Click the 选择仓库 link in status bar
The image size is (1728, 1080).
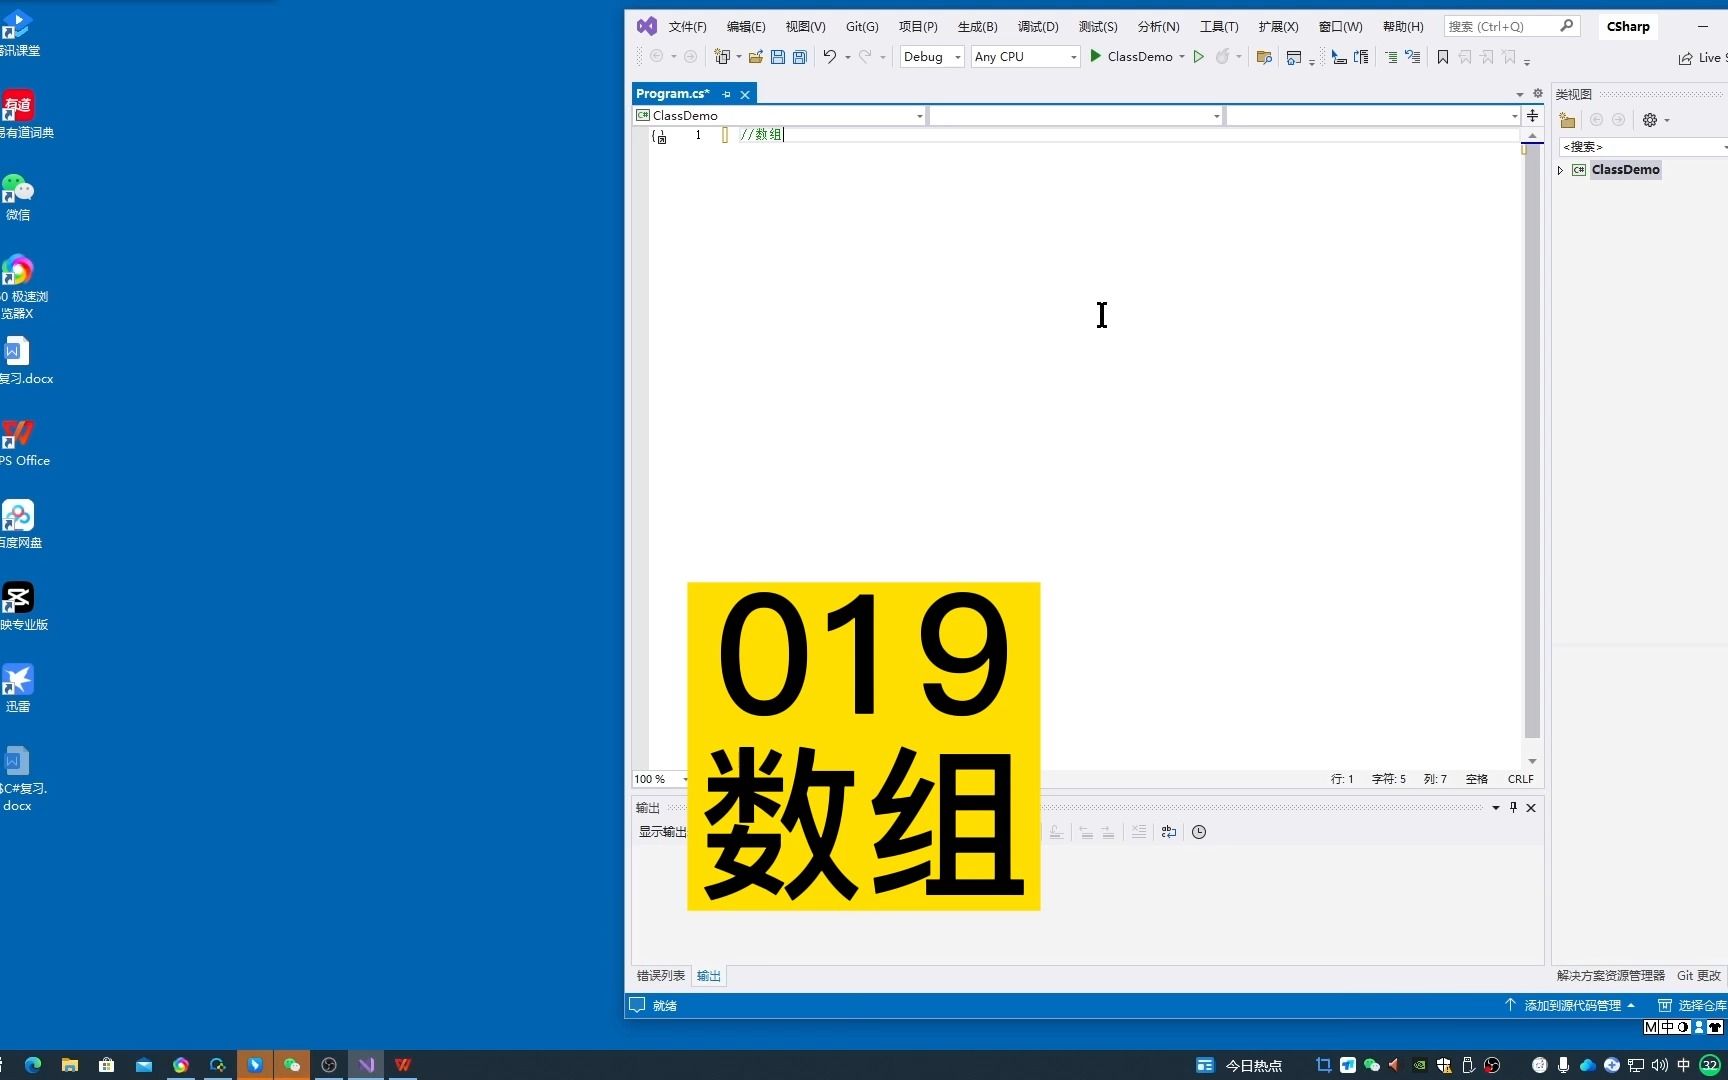tap(1702, 1005)
